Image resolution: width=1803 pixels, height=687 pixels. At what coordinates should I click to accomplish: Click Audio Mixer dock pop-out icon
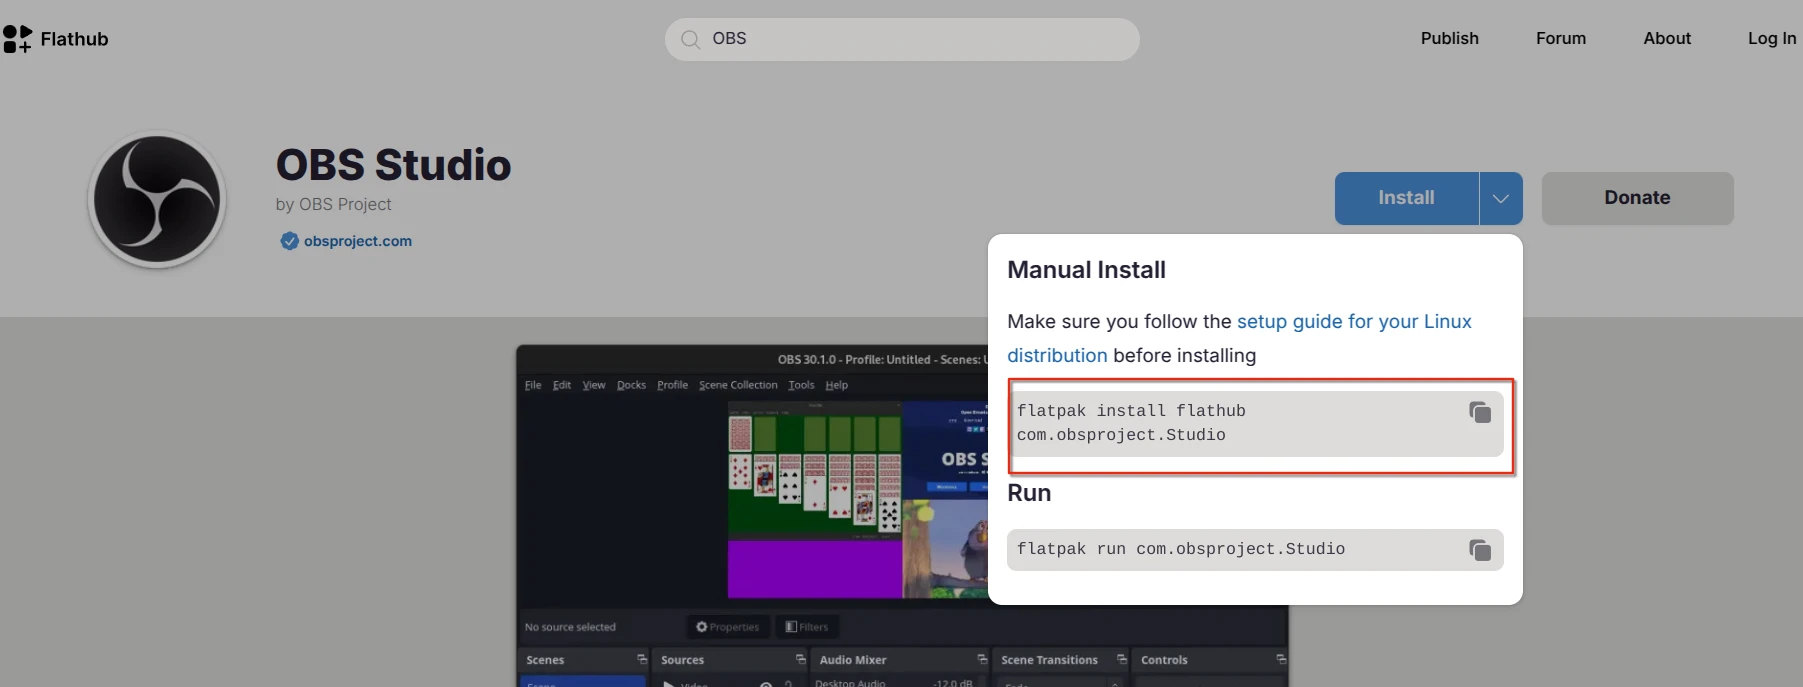pyautogui.click(x=982, y=659)
